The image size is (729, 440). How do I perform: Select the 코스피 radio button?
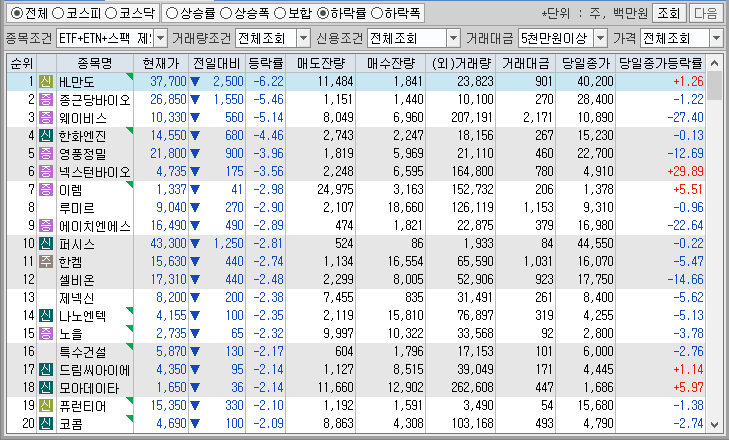58,13
